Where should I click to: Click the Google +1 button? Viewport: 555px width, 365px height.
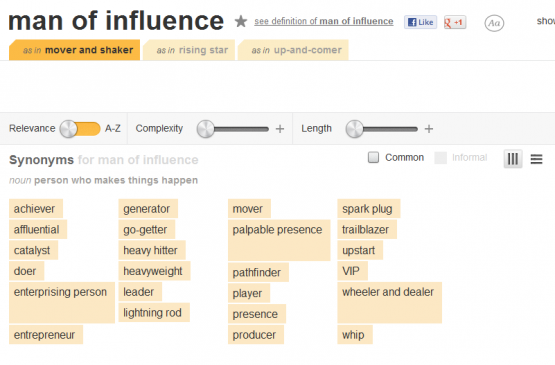pos(455,22)
